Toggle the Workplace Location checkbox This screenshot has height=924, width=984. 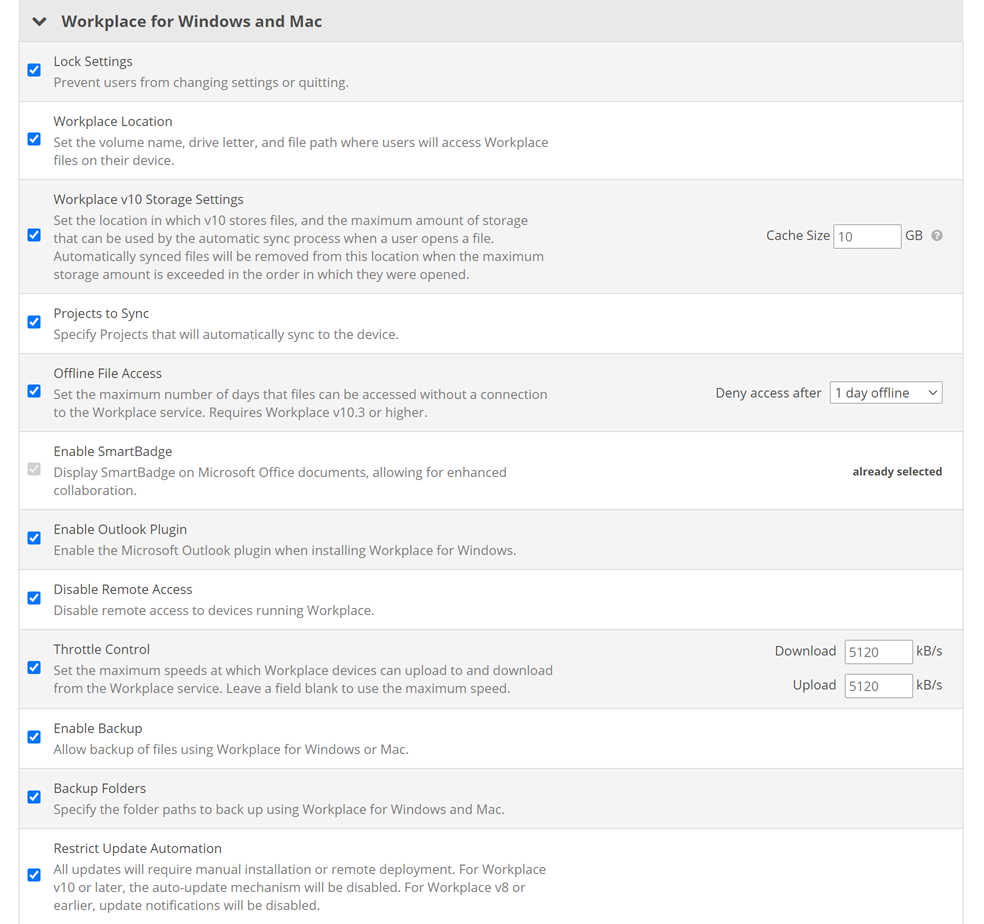(x=34, y=139)
